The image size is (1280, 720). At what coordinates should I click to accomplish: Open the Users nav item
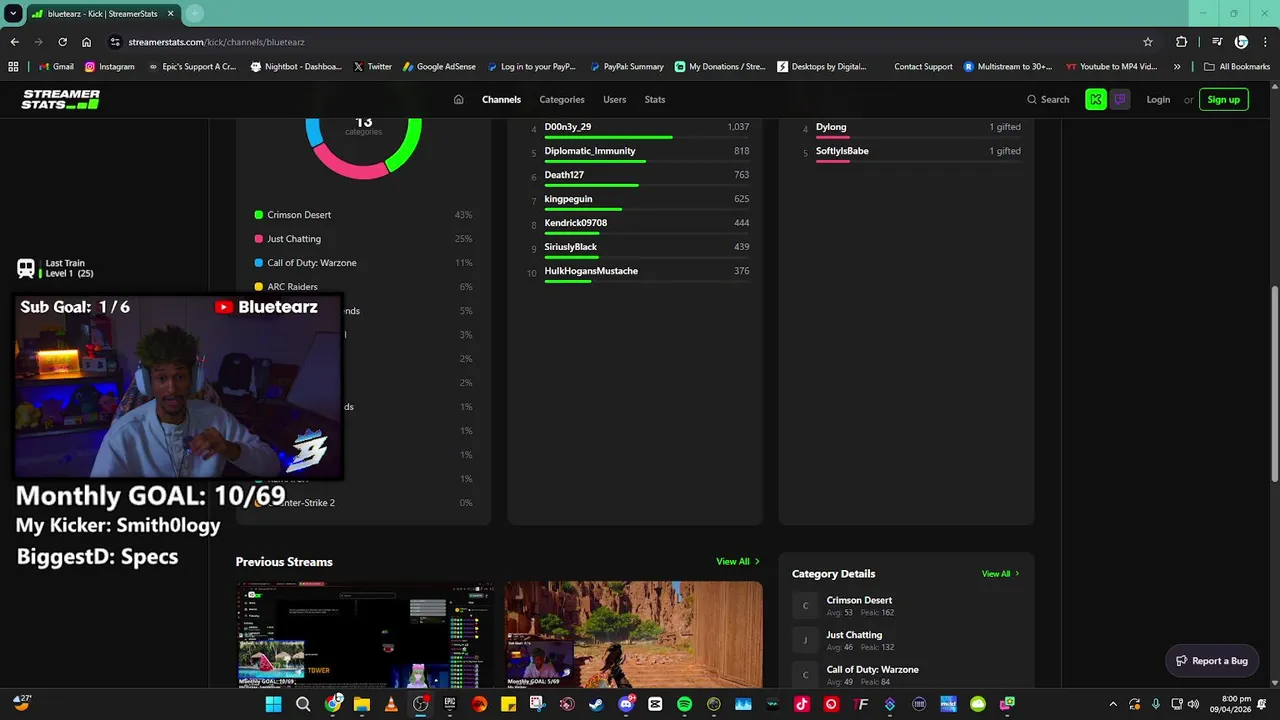(615, 100)
